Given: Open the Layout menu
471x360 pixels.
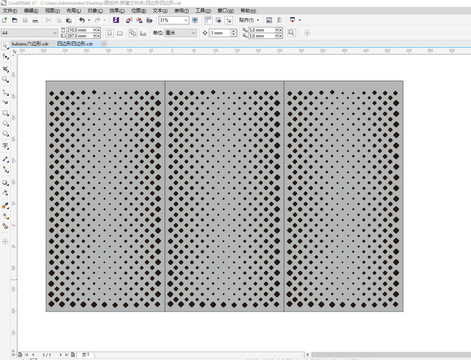Looking at the screenshot, I should 74,11.
